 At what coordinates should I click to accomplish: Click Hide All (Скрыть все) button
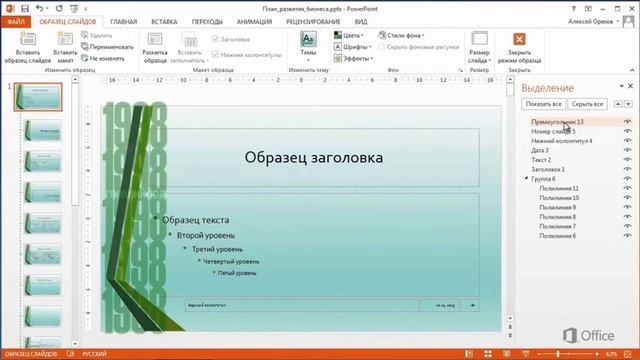click(x=587, y=104)
